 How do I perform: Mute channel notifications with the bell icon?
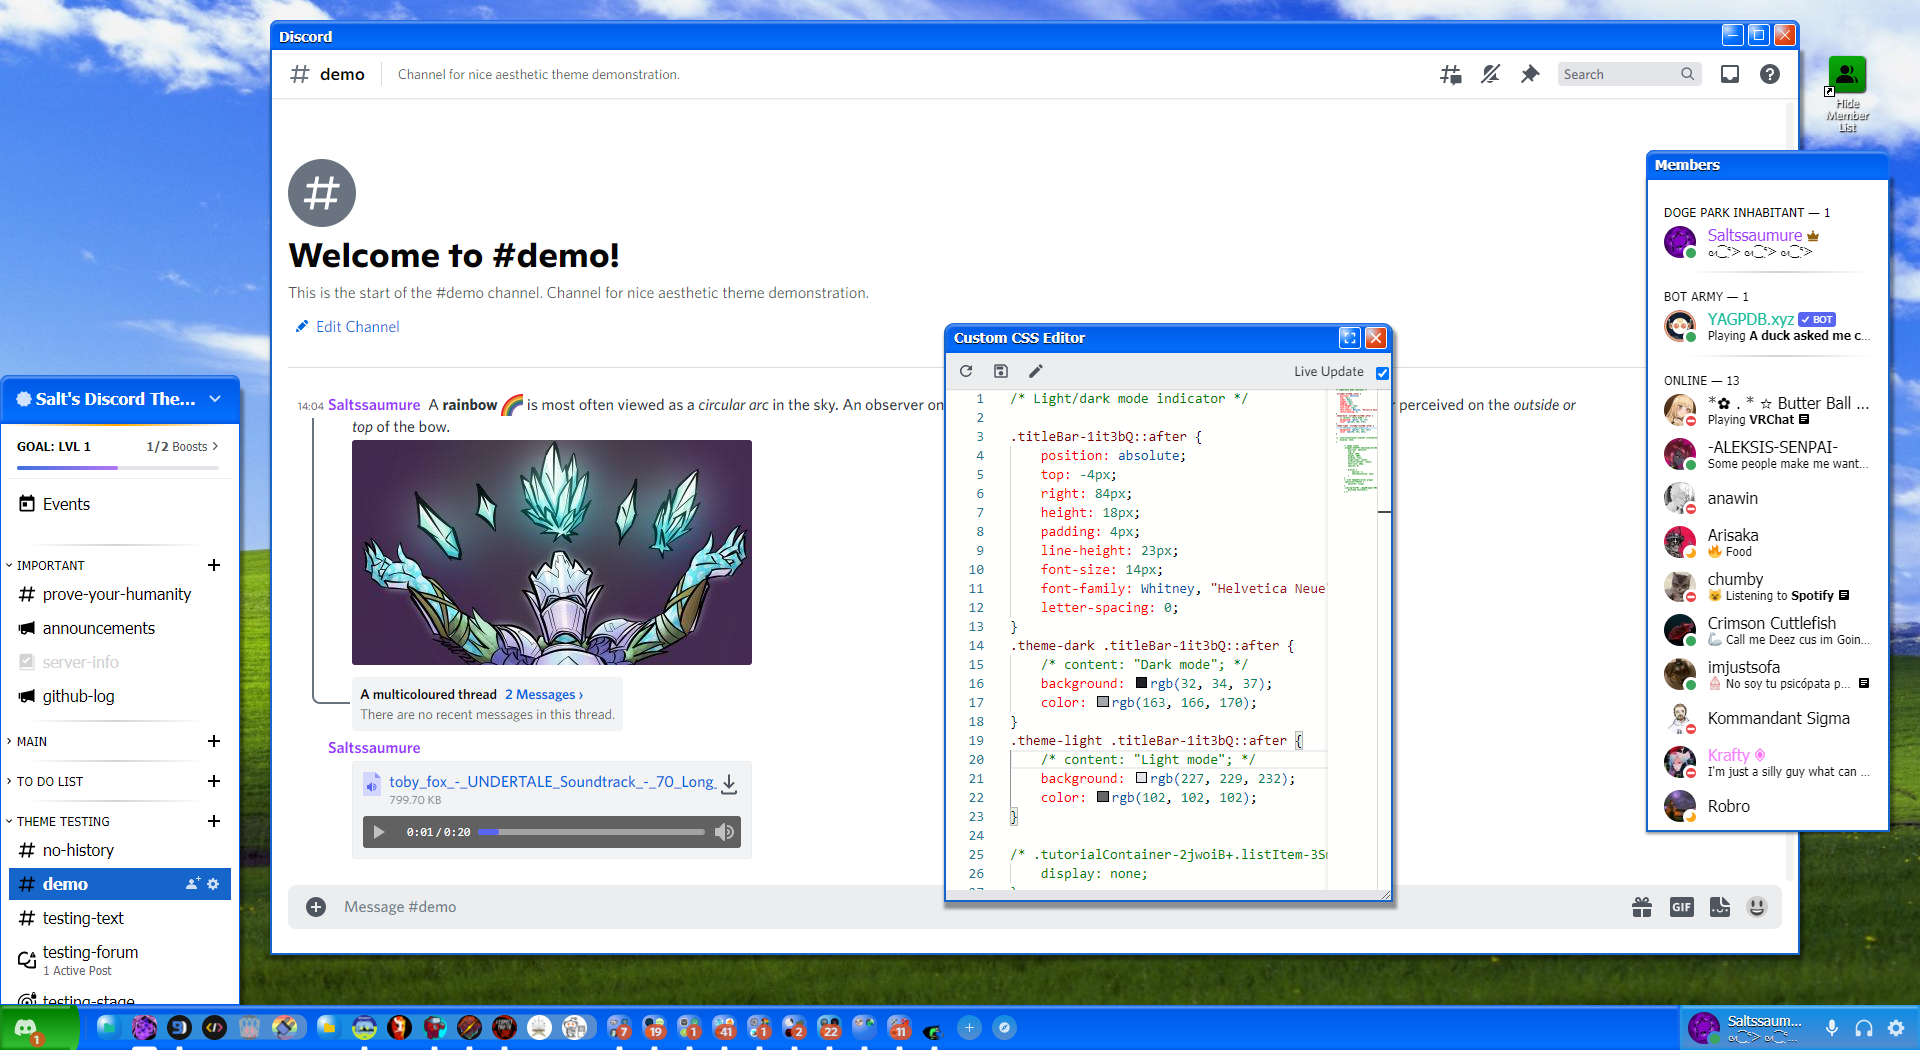[1491, 74]
